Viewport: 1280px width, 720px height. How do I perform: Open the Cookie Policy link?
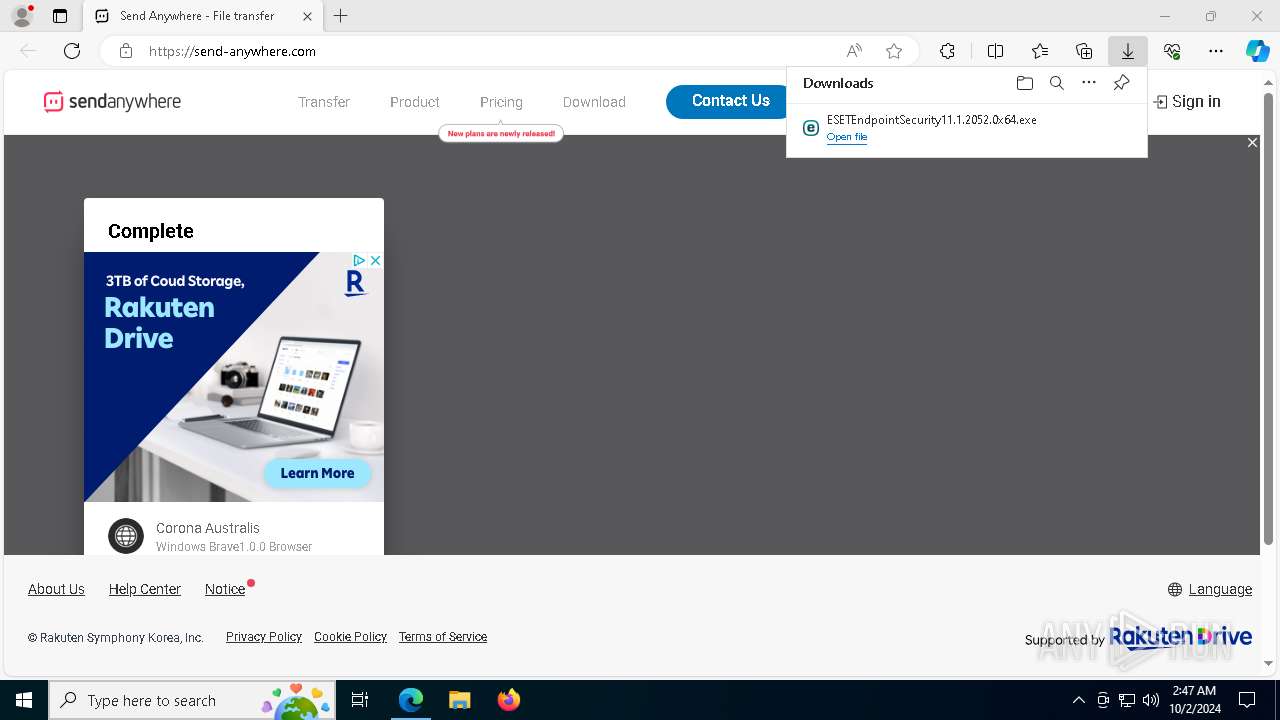350,637
